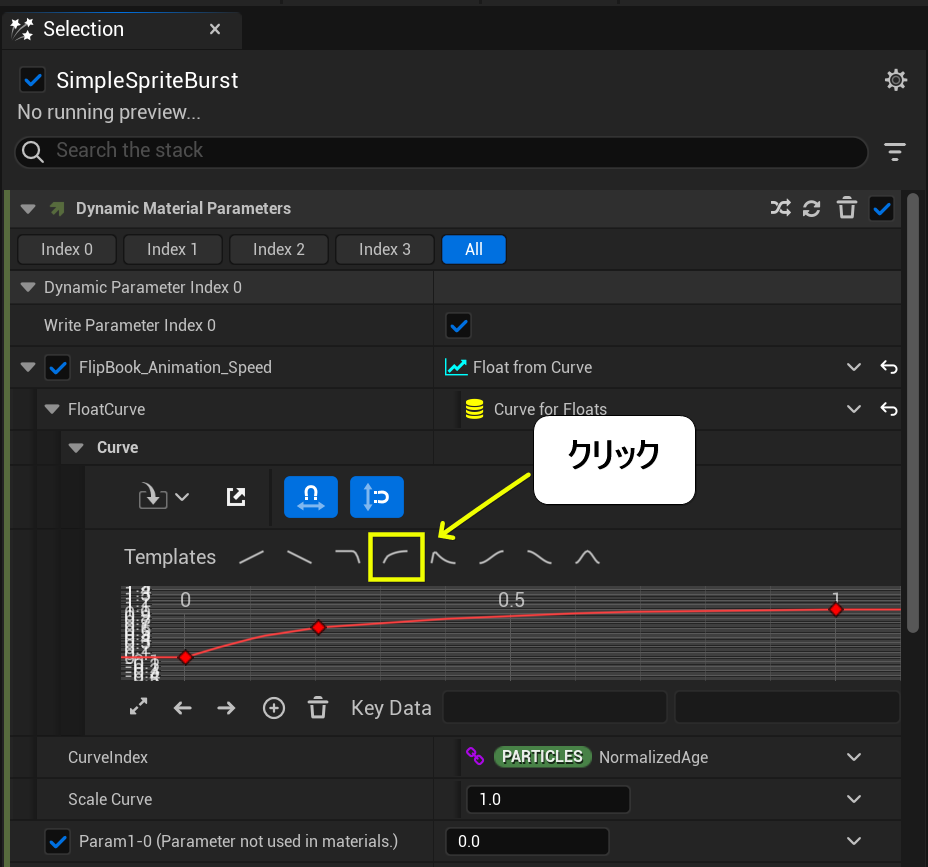Click the Search the stack field
Viewport: 928px width, 867px height.
click(x=441, y=152)
